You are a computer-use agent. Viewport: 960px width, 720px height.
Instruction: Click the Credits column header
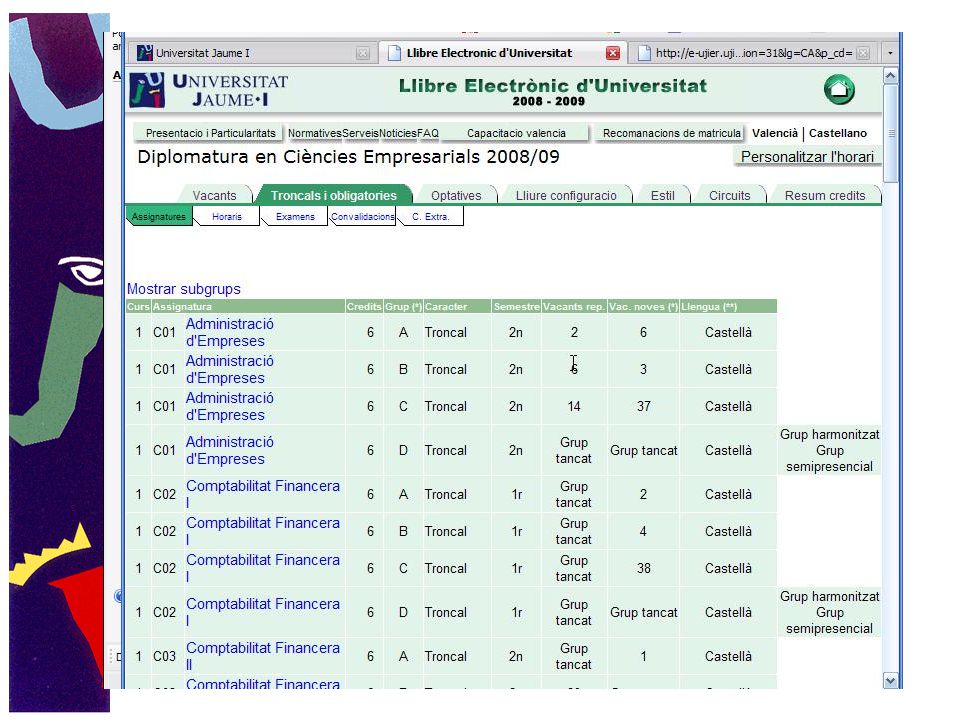pyautogui.click(x=364, y=307)
